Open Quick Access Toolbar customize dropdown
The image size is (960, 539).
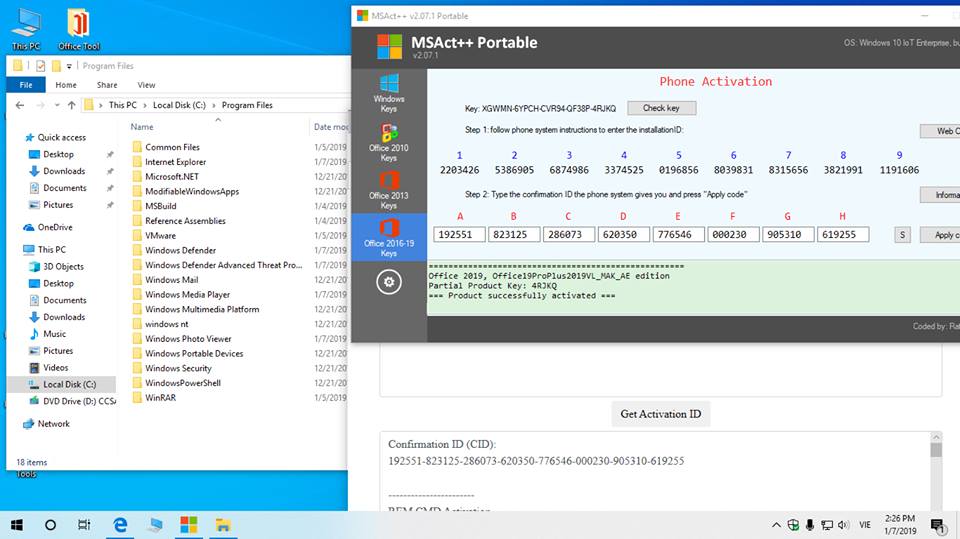click(69, 66)
